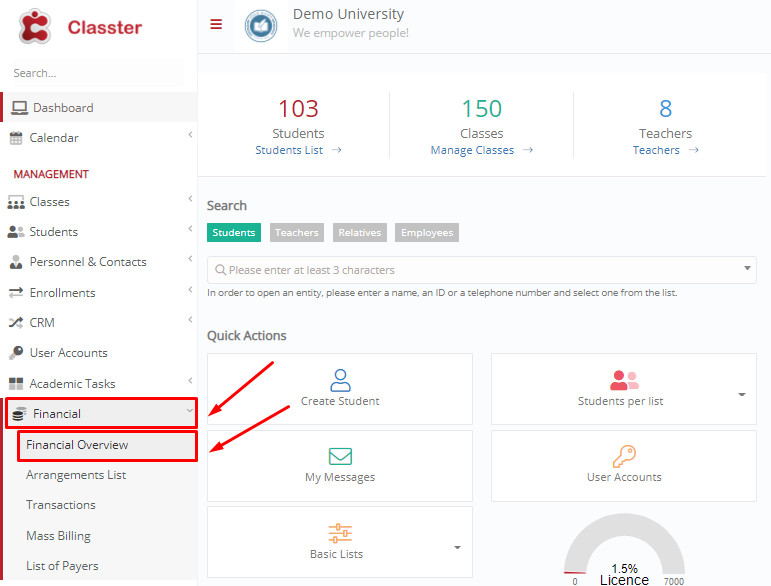
Task: Select the Teachers search filter
Action: tap(297, 233)
